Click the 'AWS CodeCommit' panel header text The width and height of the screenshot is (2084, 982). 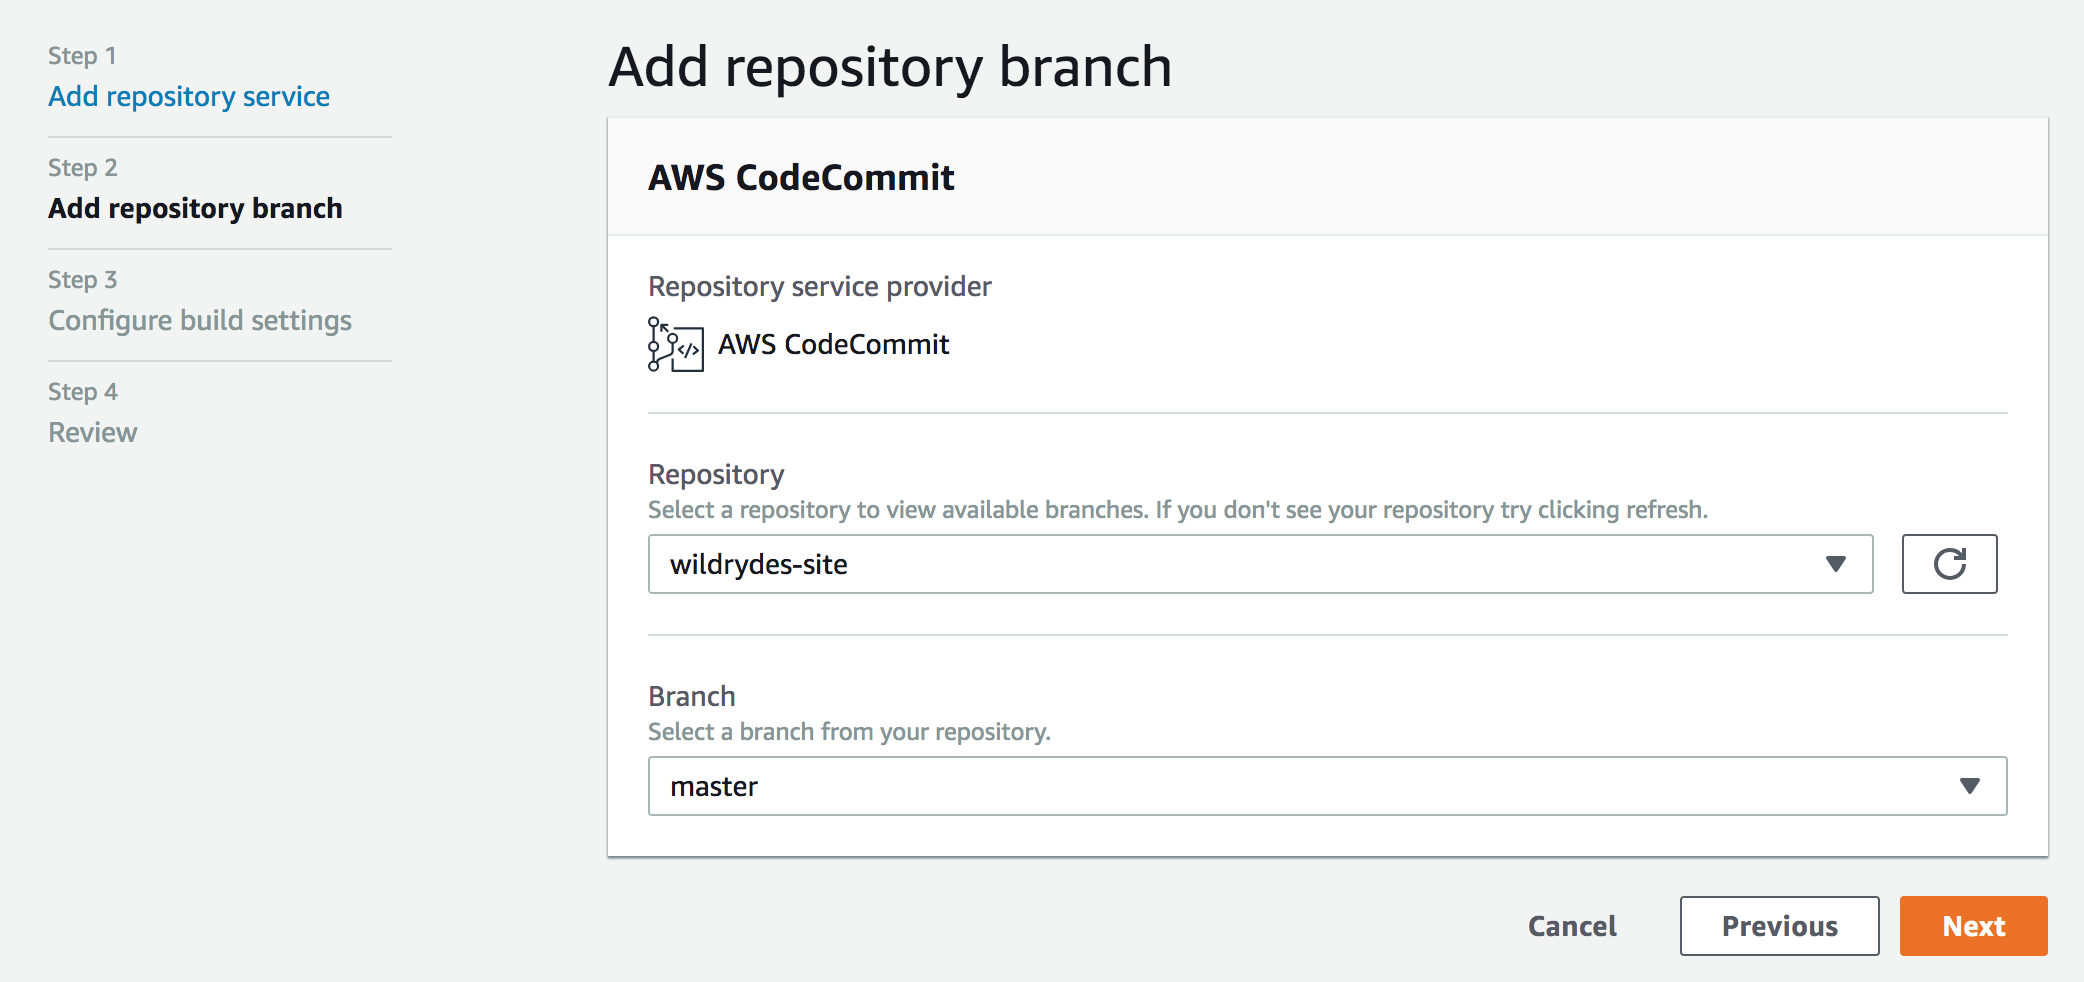point(801,177)
